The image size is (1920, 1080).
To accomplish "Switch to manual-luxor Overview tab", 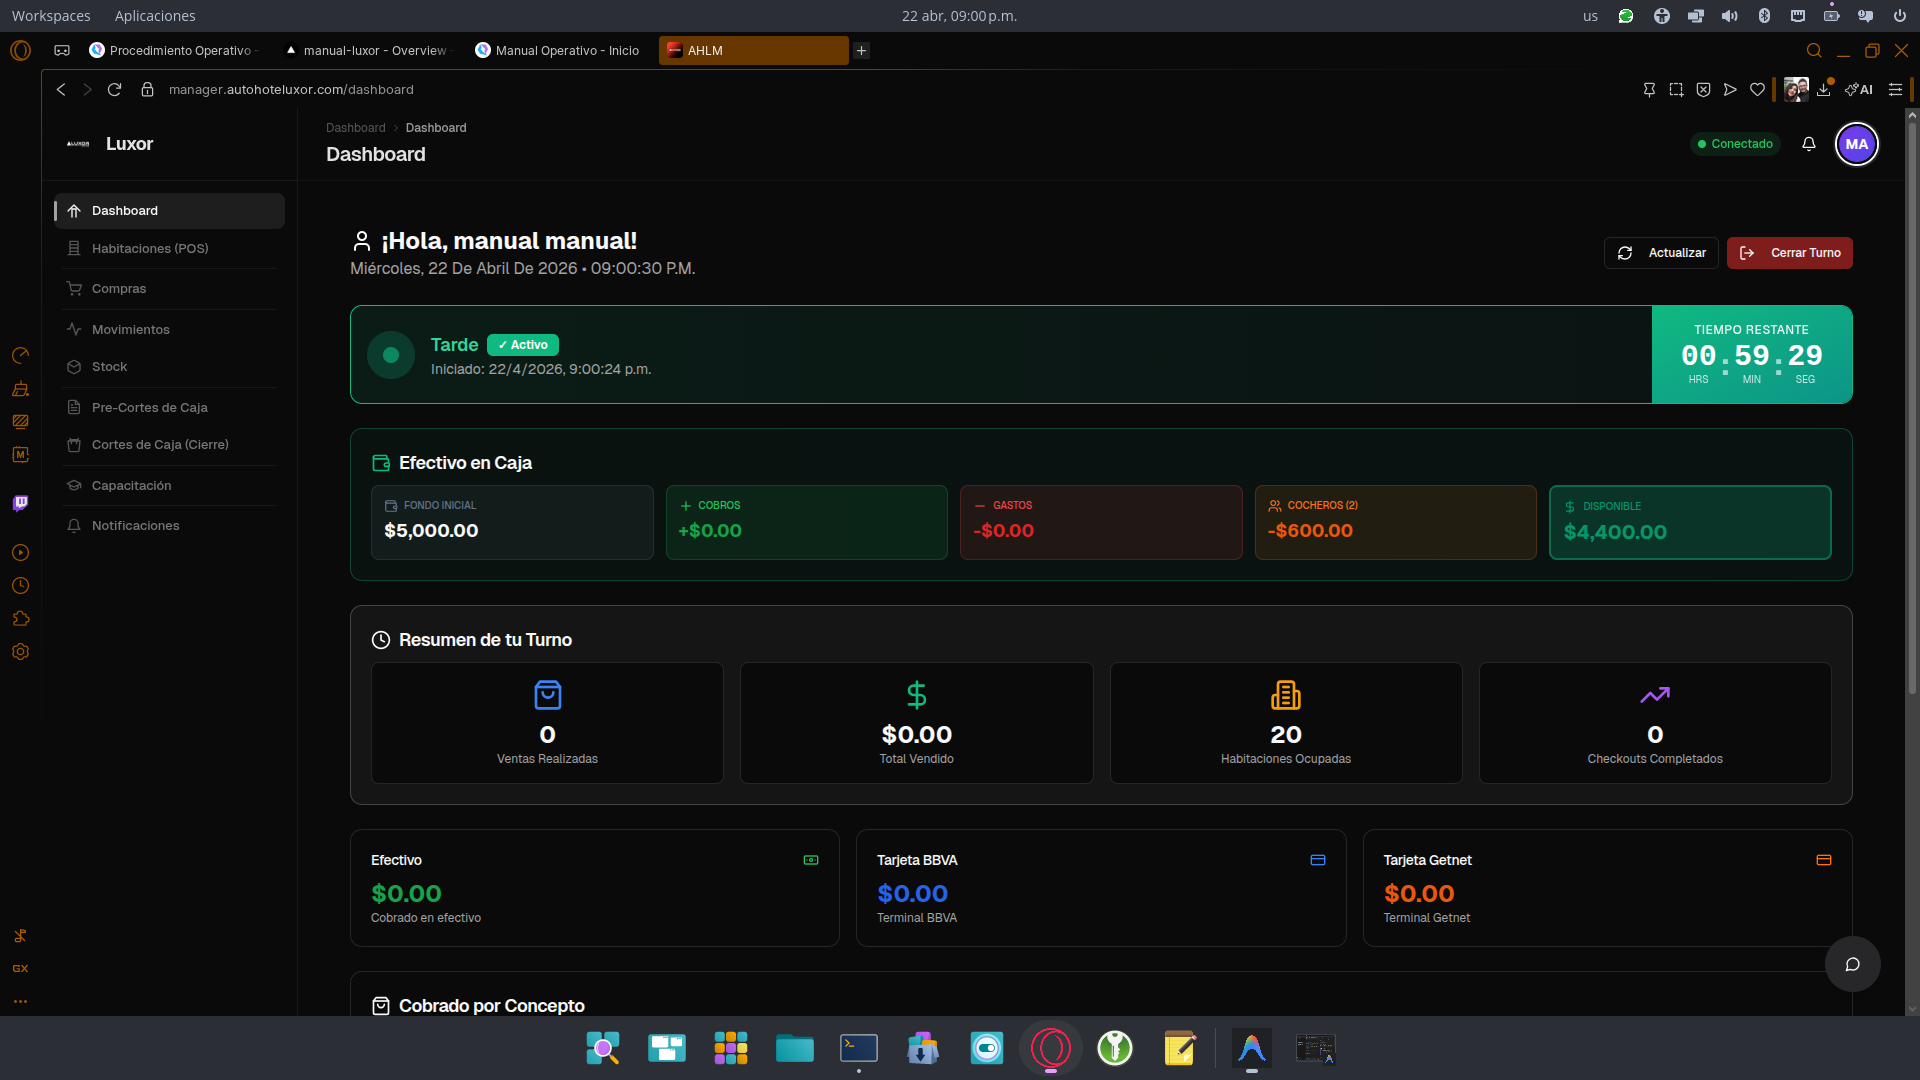I will coord(369,50).
